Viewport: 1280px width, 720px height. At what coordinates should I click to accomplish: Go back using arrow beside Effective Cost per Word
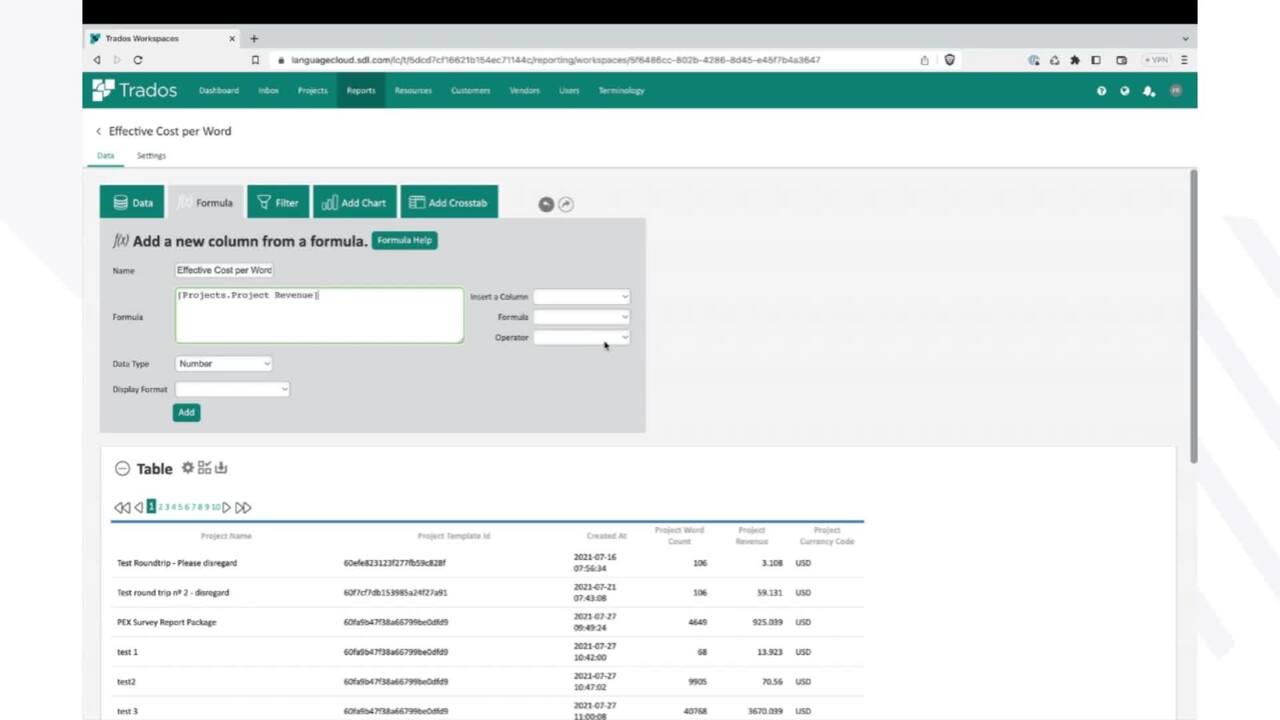point(98,131)
